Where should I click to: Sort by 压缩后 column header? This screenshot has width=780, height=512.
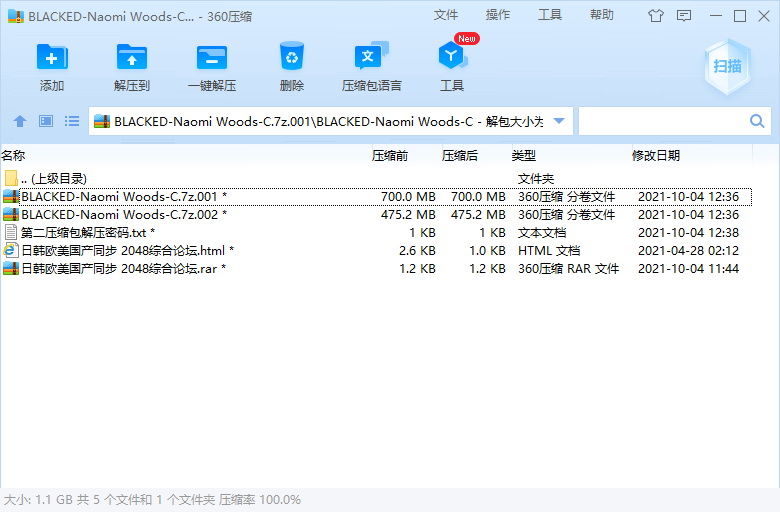click(460, 156)
